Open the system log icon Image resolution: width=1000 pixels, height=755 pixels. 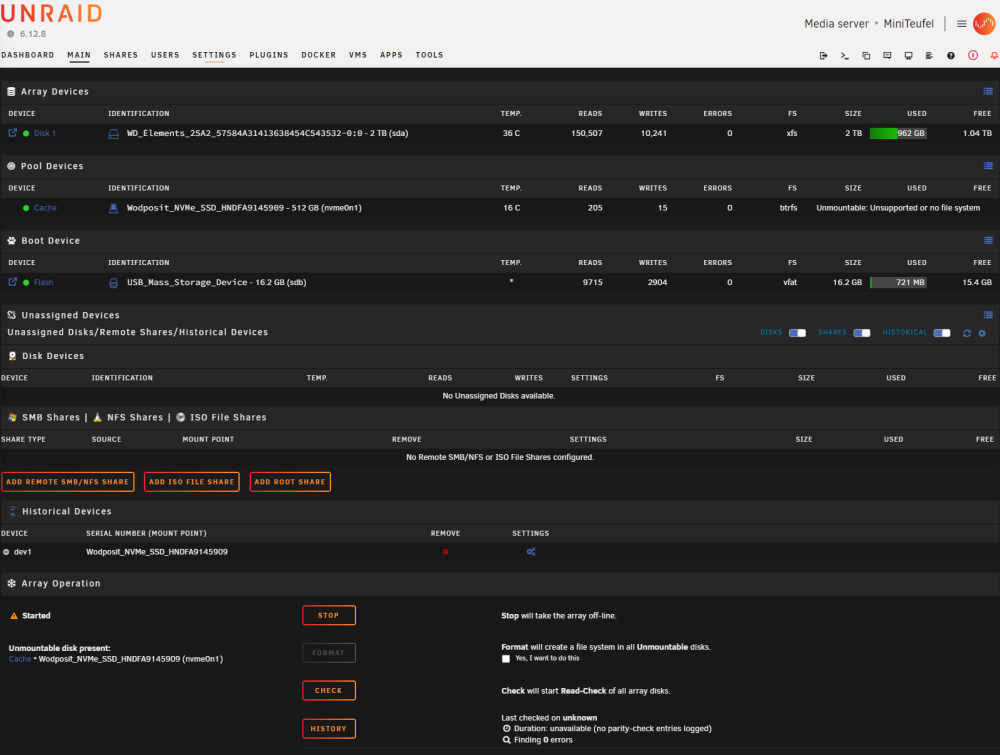pyautogui.click(x=929, y=55)
